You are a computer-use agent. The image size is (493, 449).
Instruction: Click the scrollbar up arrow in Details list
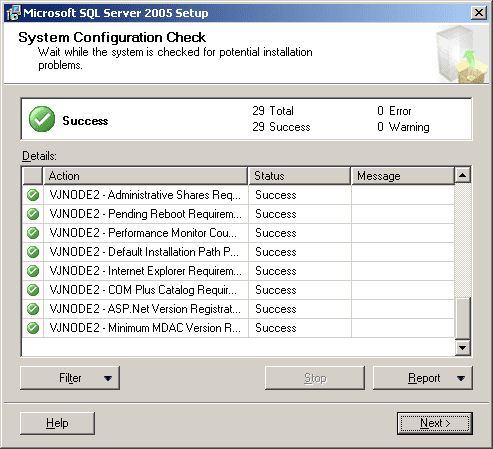pyautogui.click(x=463, y=175)
